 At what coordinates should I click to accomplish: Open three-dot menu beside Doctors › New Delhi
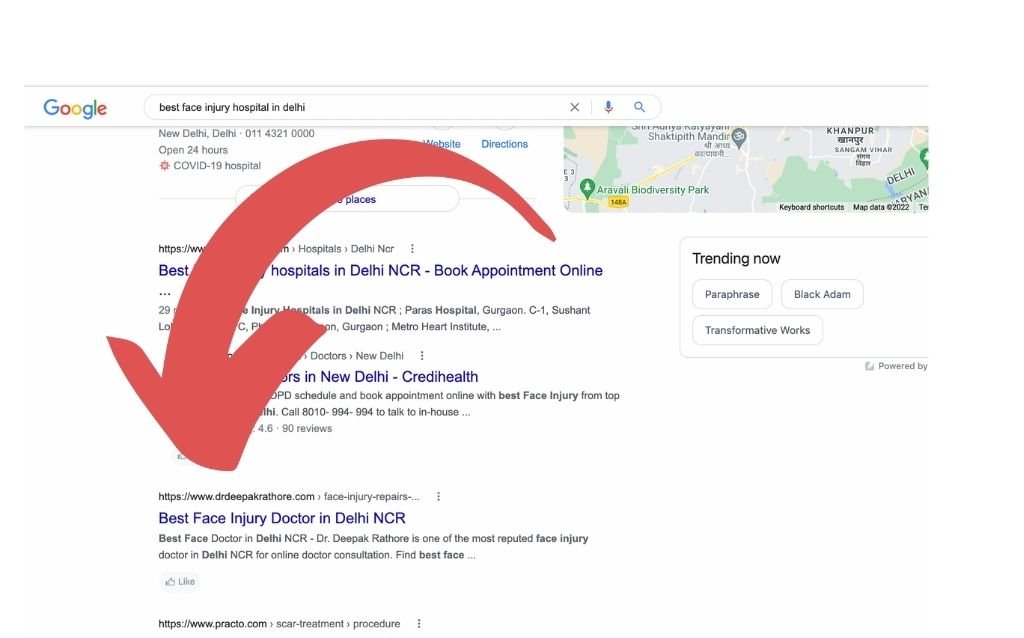(422, 356)
